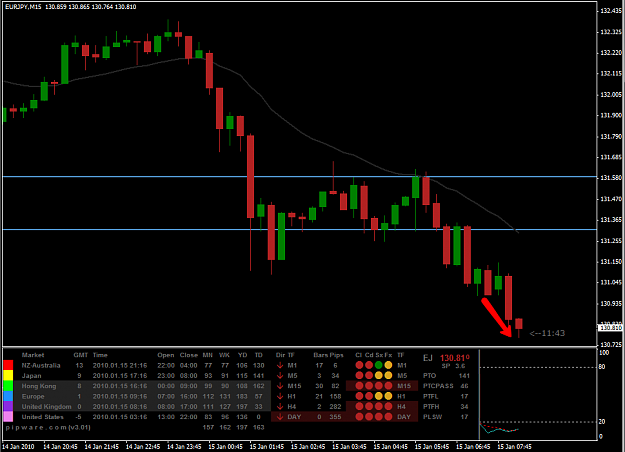Screen dimensions: 625x452
Task: Click the DAY down direction arrow
Action: [x=280, y=417]
